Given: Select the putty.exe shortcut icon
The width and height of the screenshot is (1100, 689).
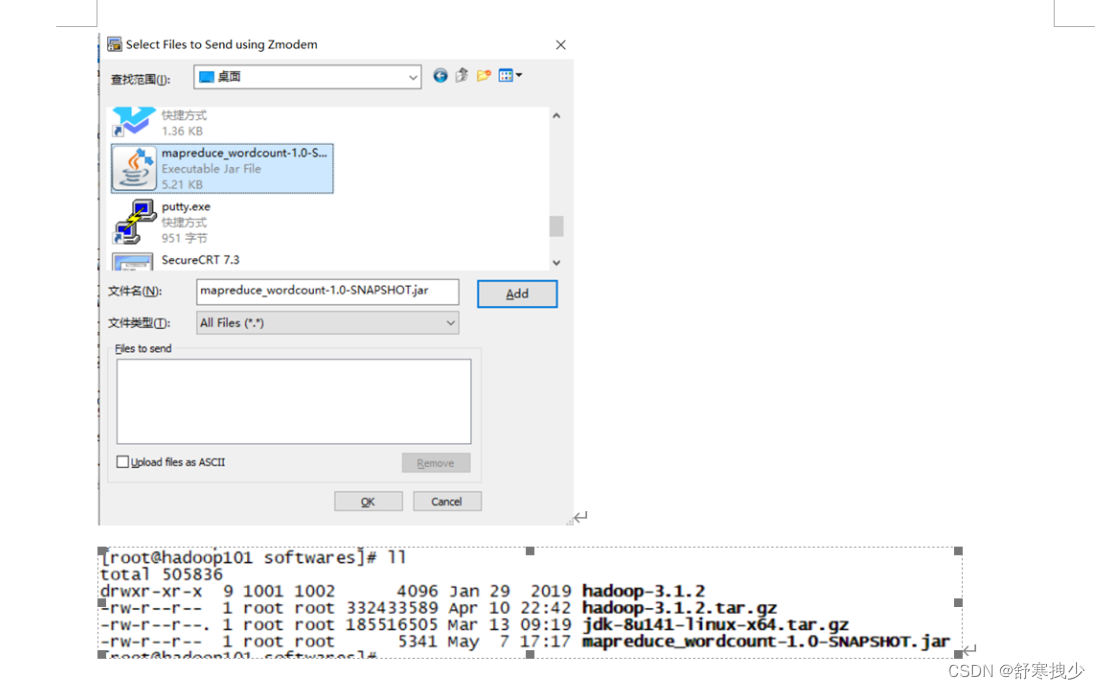Looking at the screenshot, I should pos(134,222).
